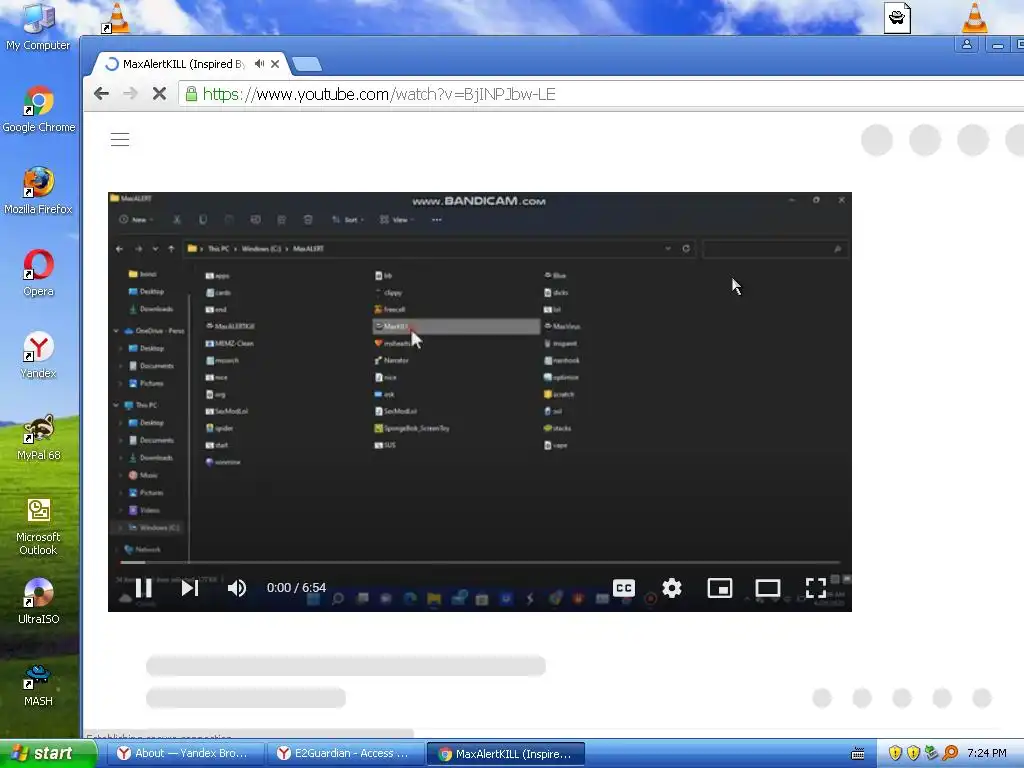Go back in Chrome
This screenshot has height=768, width=1024.
101,93
